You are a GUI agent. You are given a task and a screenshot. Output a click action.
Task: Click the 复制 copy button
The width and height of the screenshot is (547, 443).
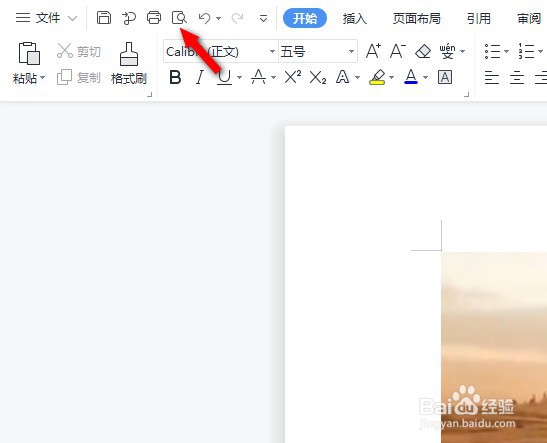tap(79, 77)
